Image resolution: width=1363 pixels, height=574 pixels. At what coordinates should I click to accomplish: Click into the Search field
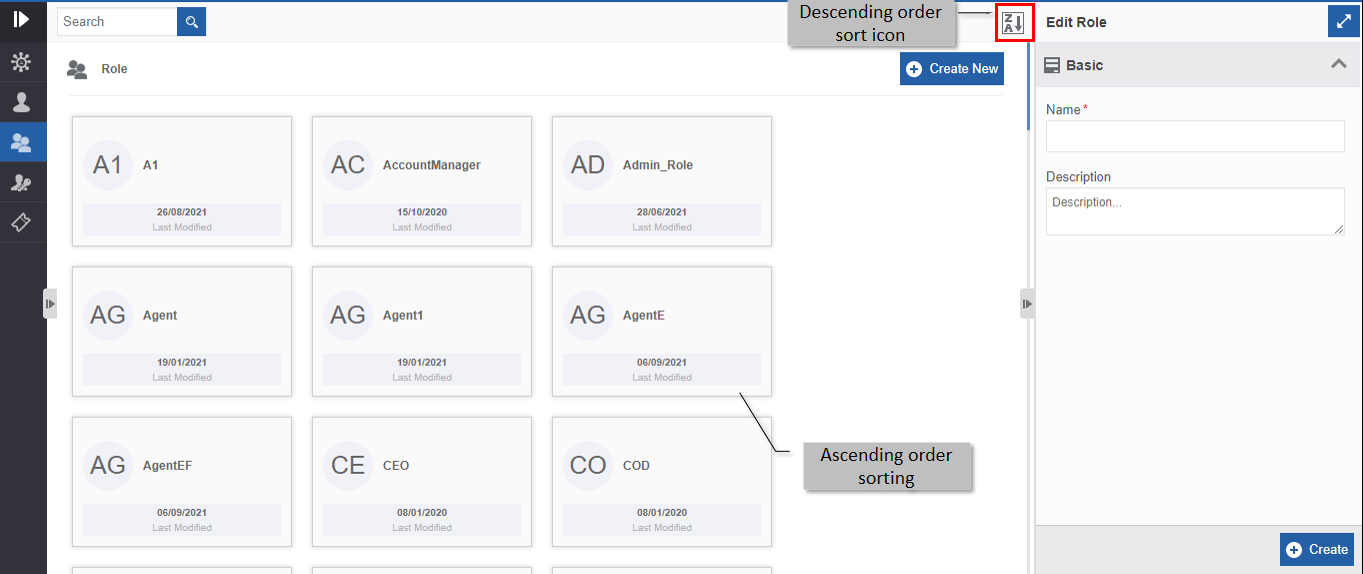tap(117, 21)
